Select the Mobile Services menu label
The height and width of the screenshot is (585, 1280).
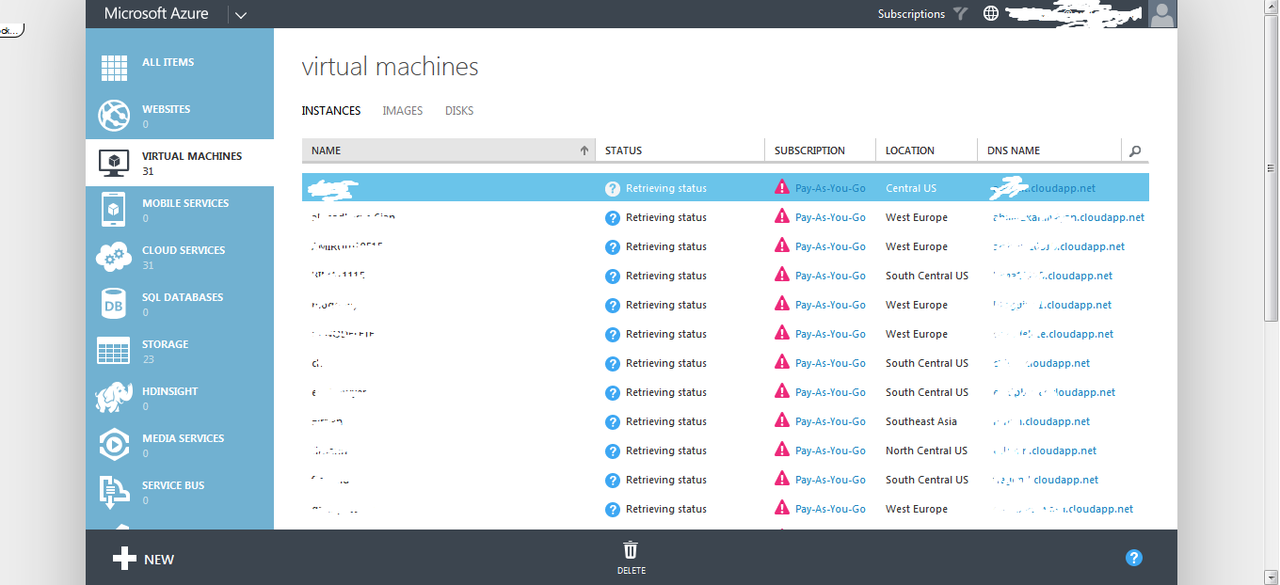(186, 203)
